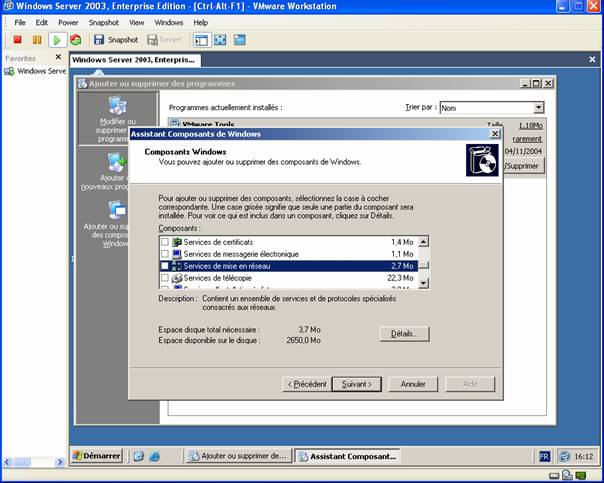604x483 pixels.
Task: Open the Démarrer start menu
Action: click(x=97, y=456)
